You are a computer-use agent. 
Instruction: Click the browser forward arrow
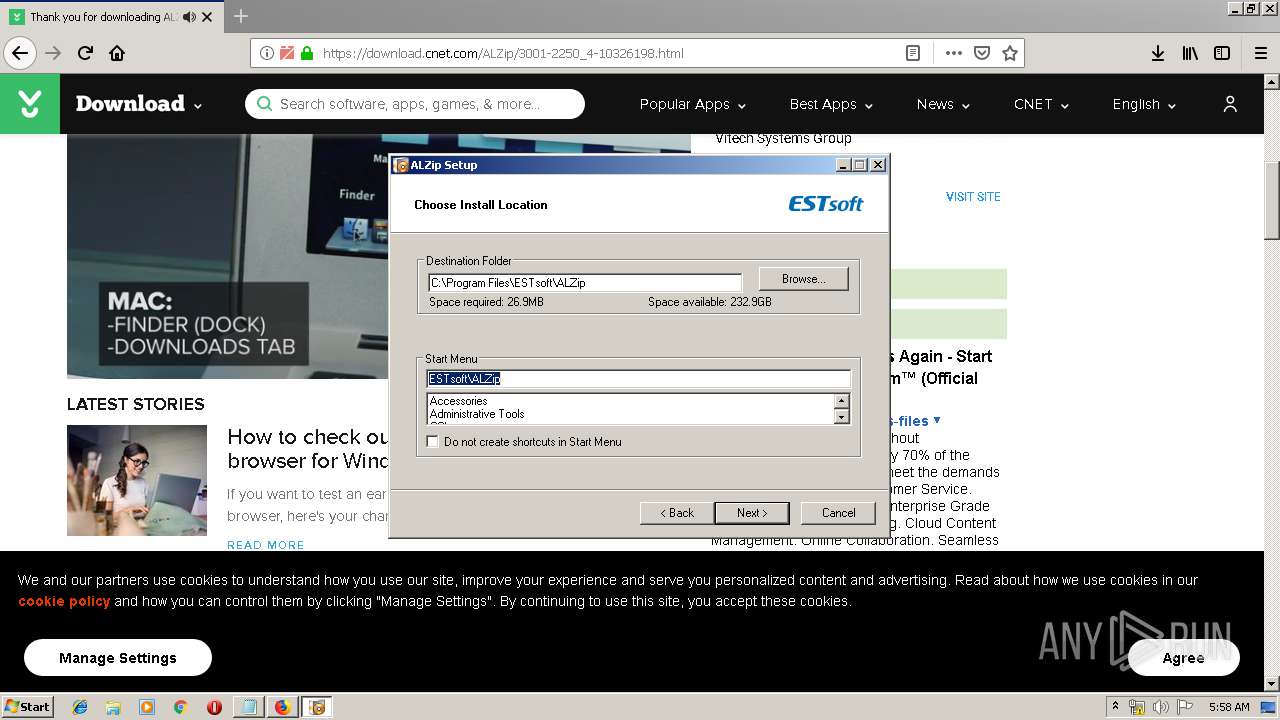pos(53,53)
